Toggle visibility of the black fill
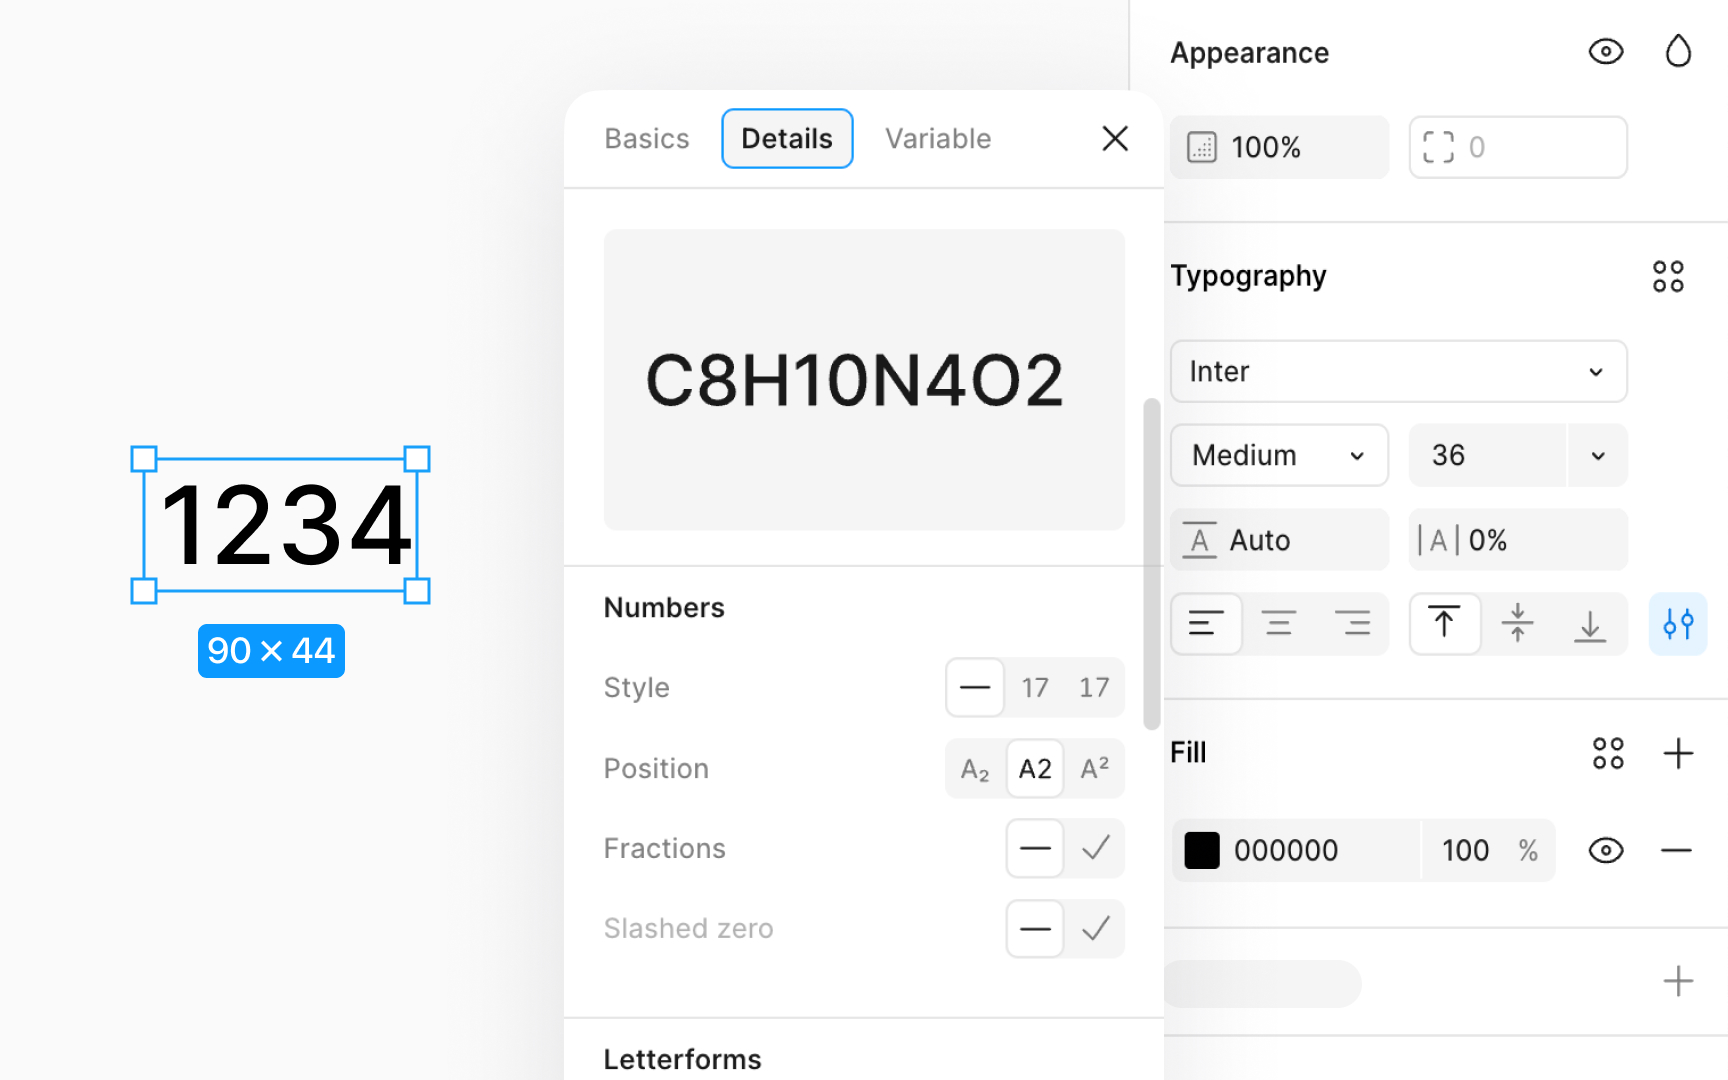This screenshot has width=1728, height=1080. [1606, 850]
